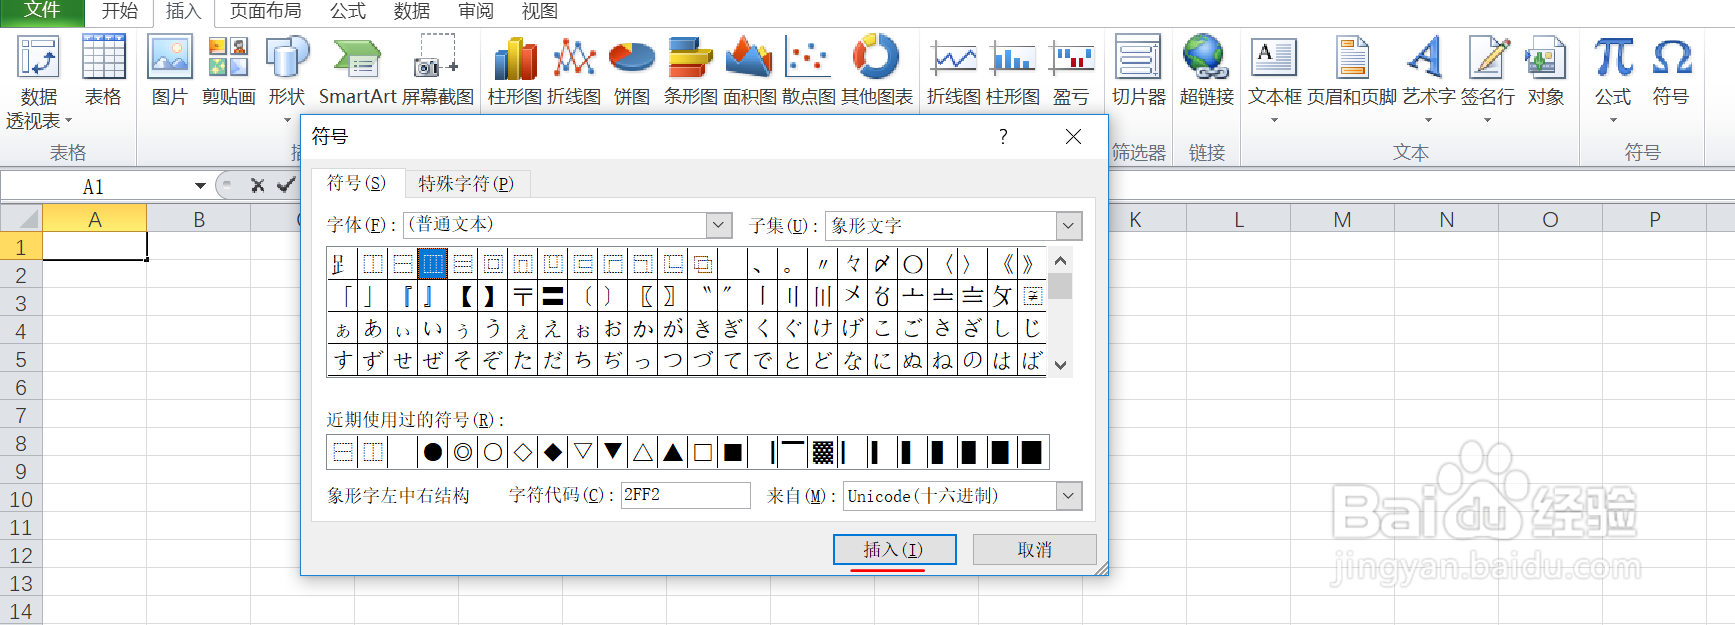This screenshot has height=625, width=1735.
Task: Insert an Area chart
Action: coord(749,70)
